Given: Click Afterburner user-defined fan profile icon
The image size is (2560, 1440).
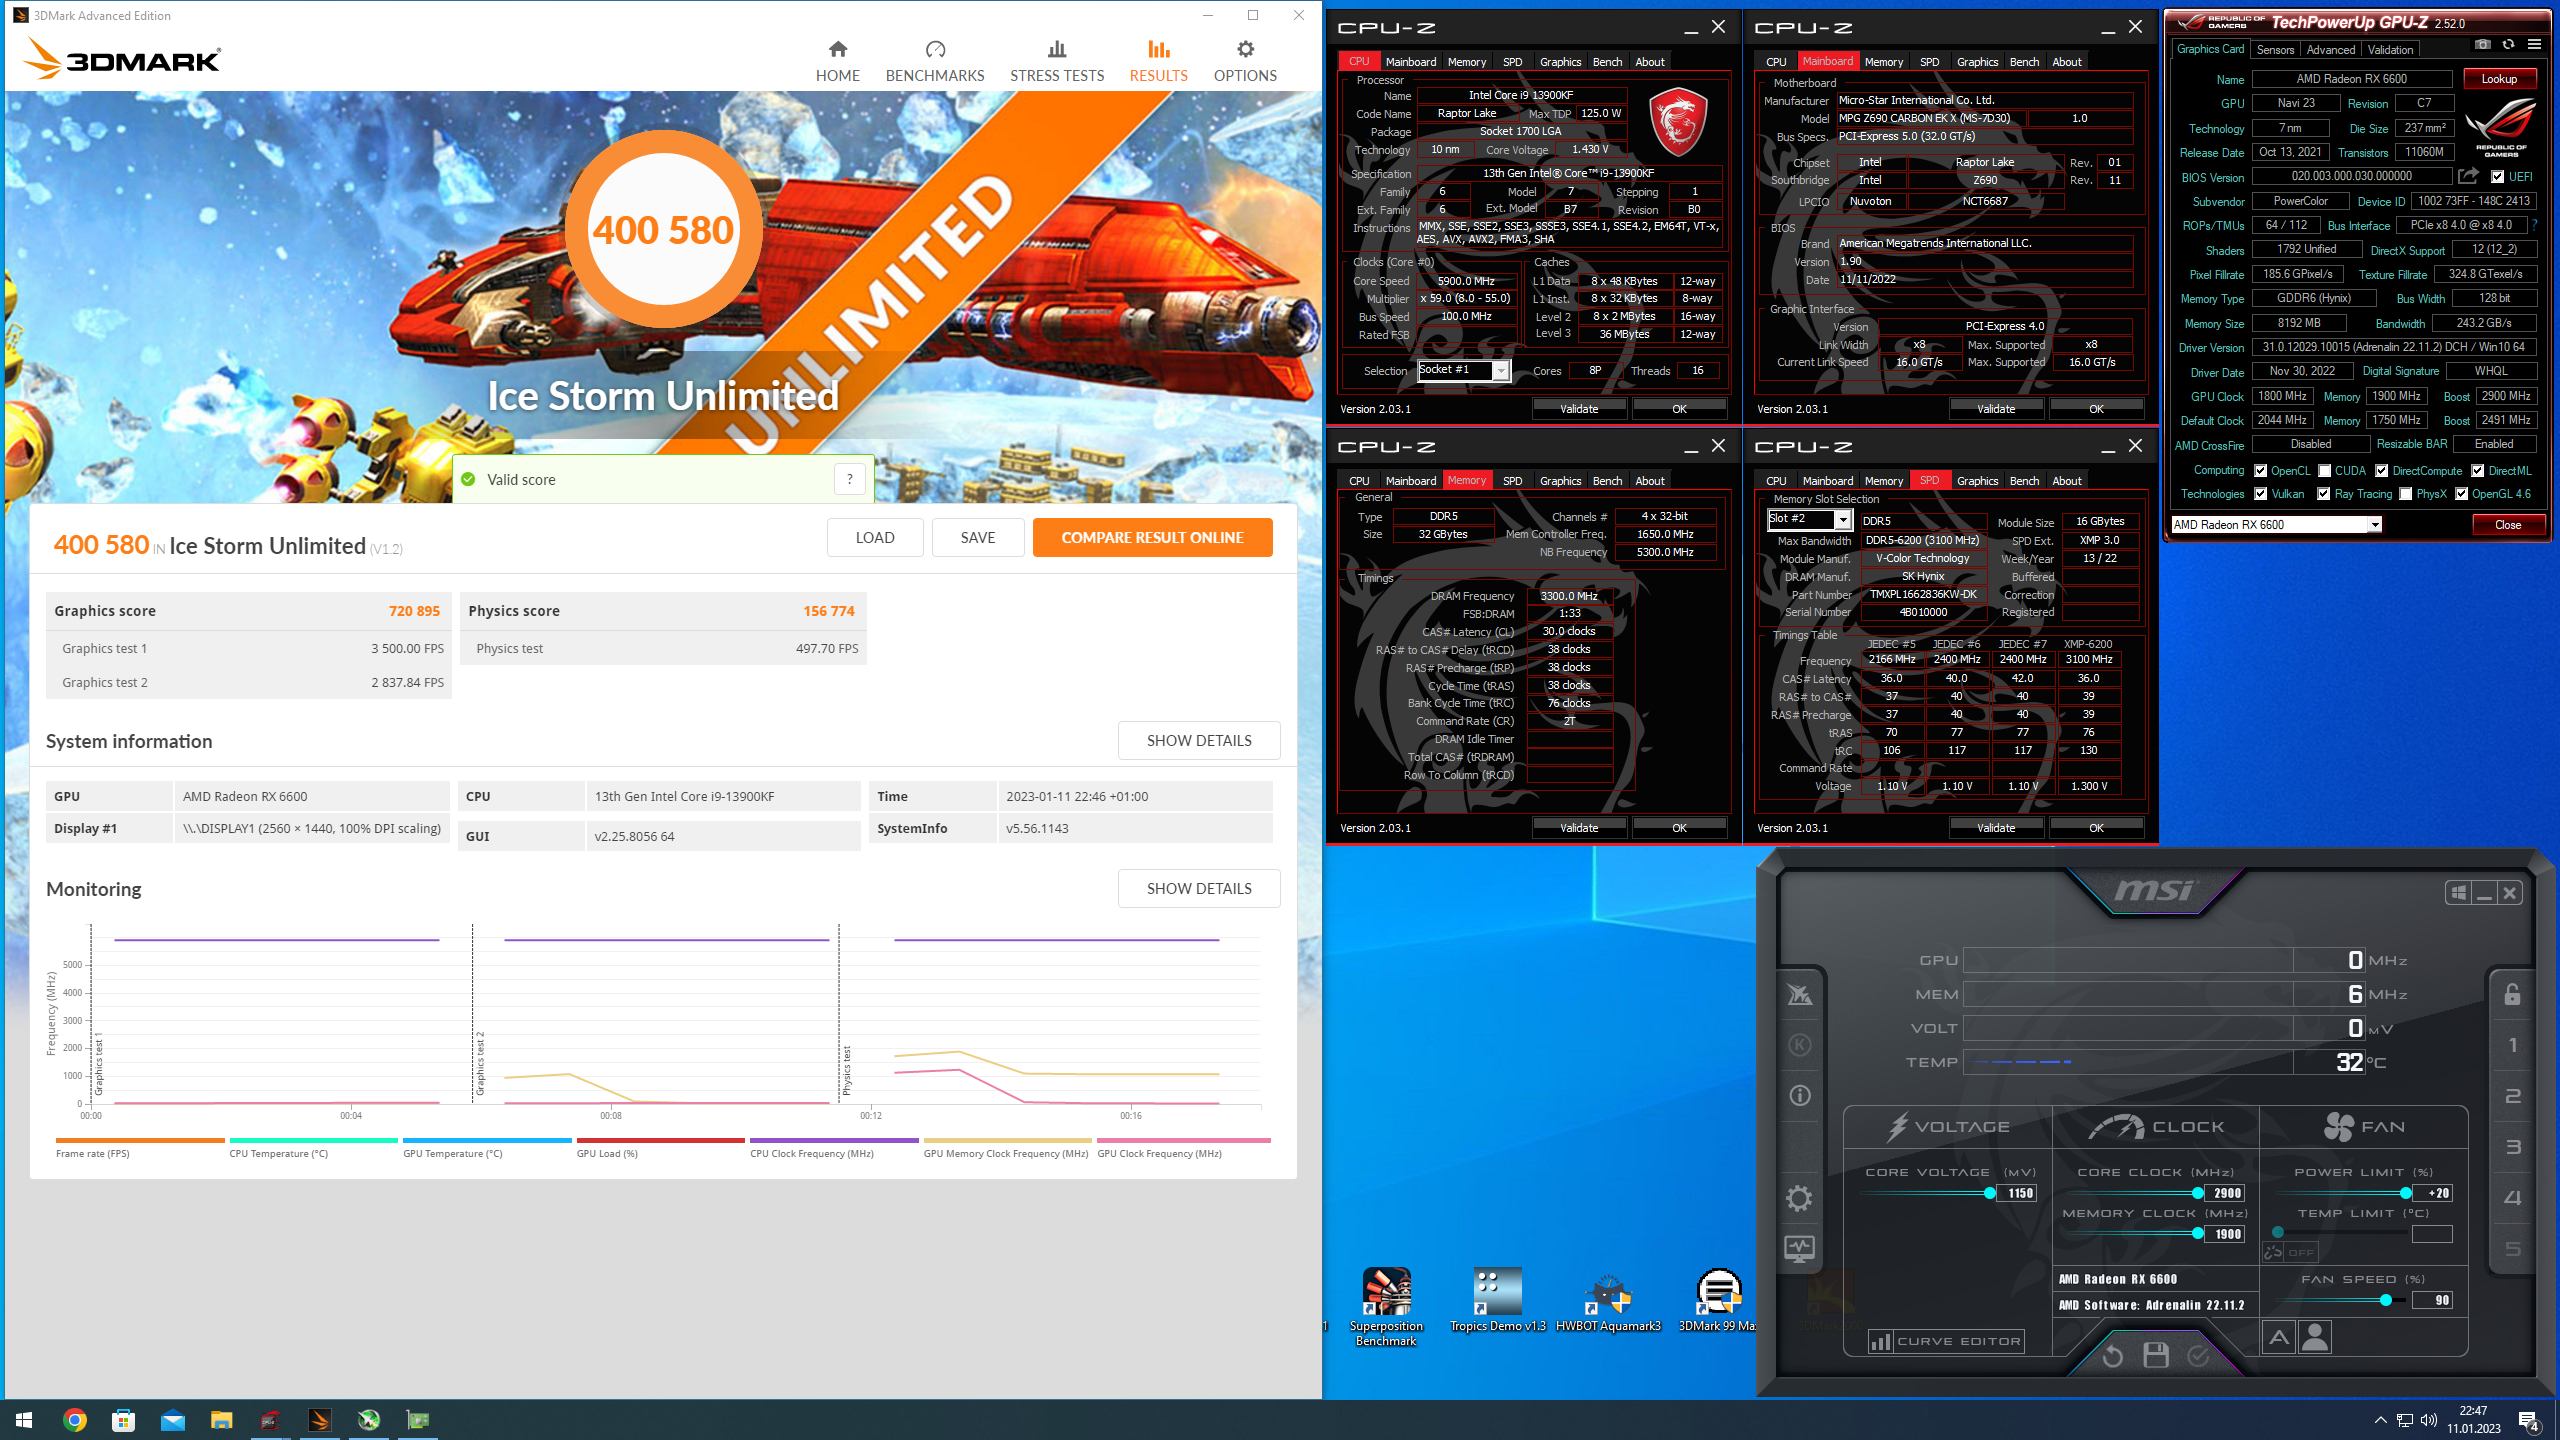Looking at the screenshot, I should 2315,1336.
